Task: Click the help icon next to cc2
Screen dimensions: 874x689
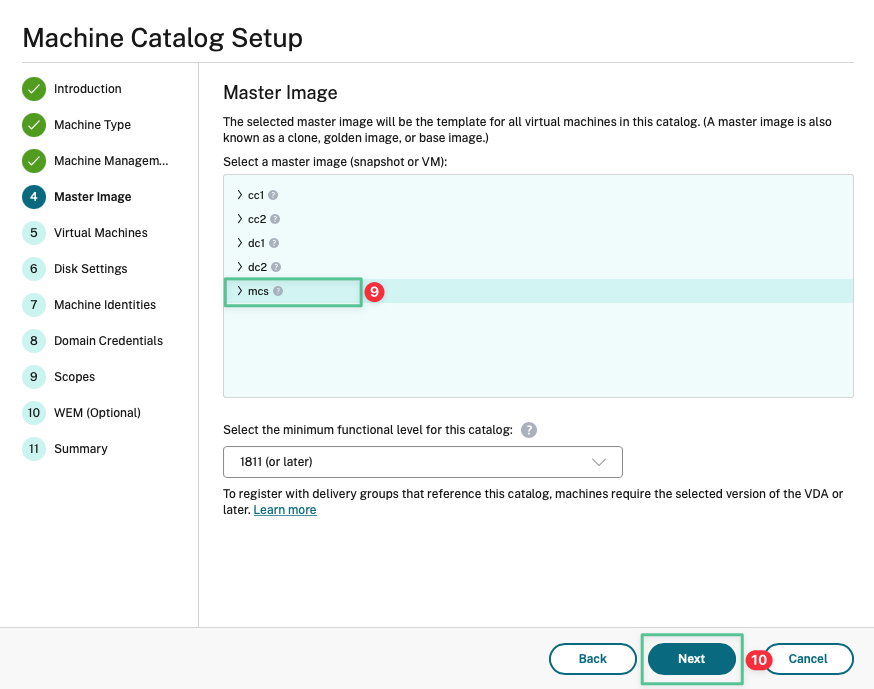Action: click(275, 219)
